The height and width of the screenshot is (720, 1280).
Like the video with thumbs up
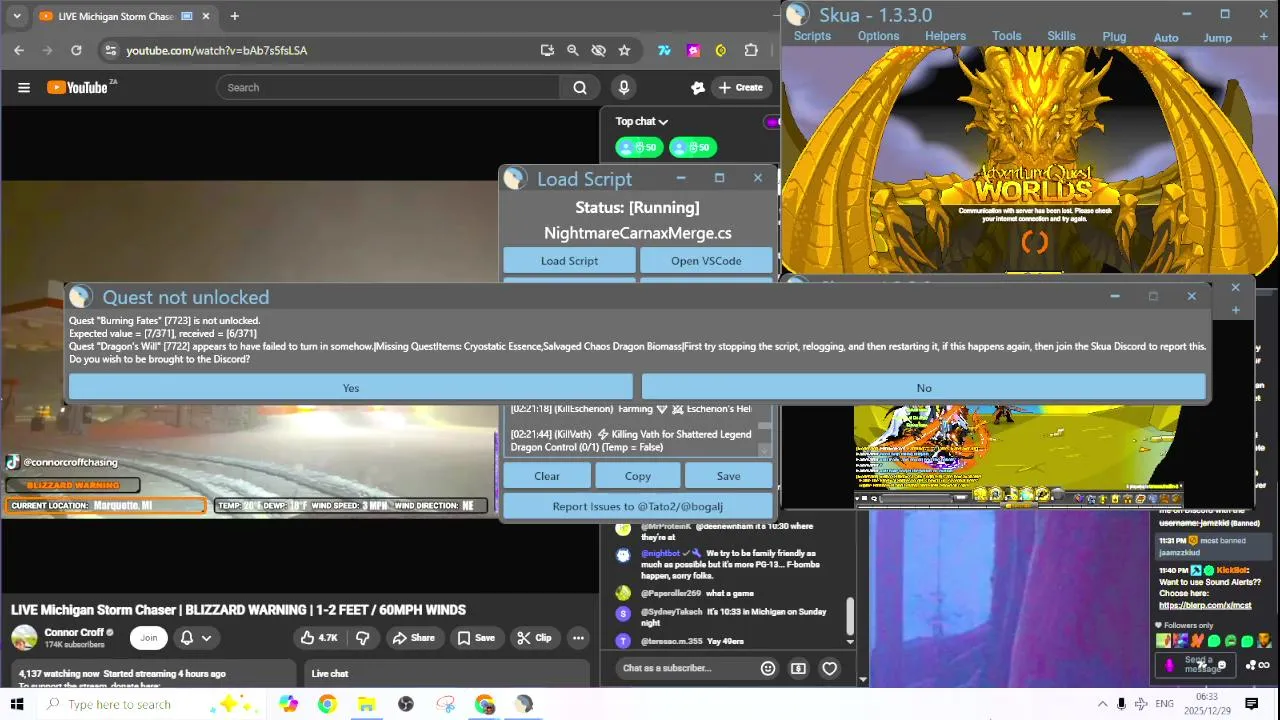coord(319,638)
